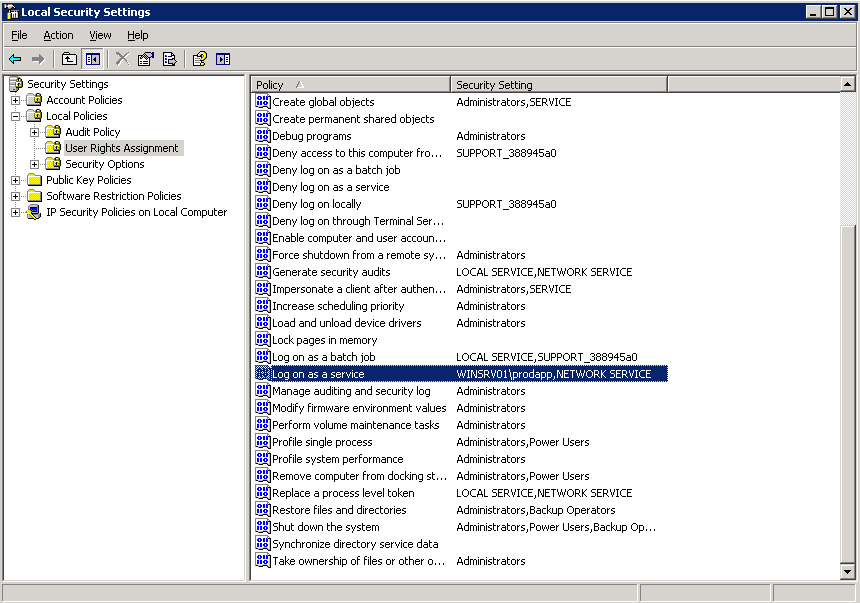Image resolution: width=860 pixels, height=603 pixels.
Task: Click the scrollbar up arrow in policy list
Action: click(848, 85)
